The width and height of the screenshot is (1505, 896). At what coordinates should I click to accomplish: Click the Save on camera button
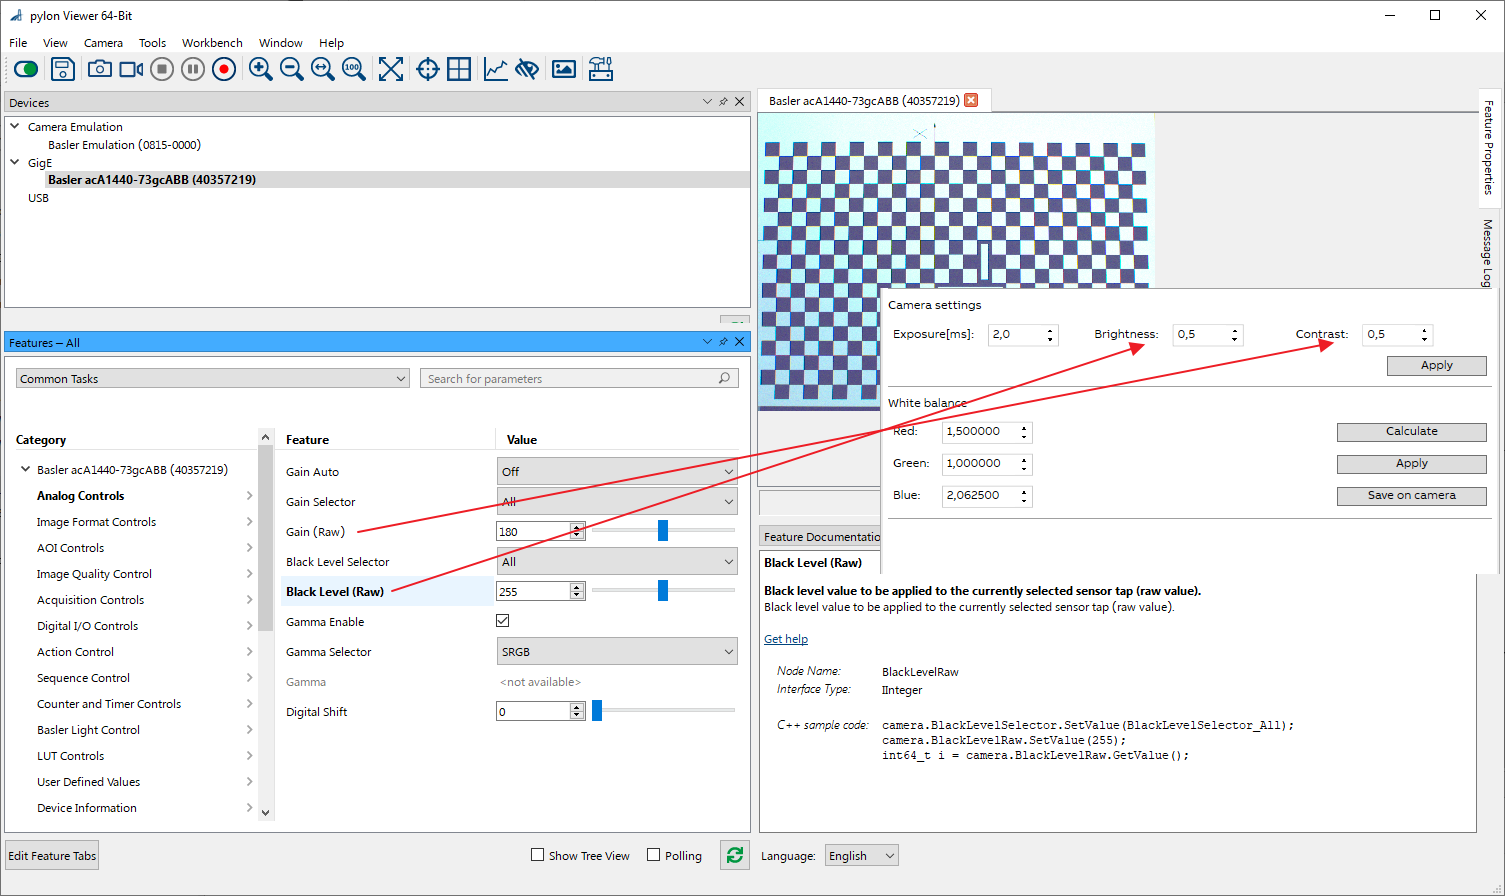tap(1411, 495)
